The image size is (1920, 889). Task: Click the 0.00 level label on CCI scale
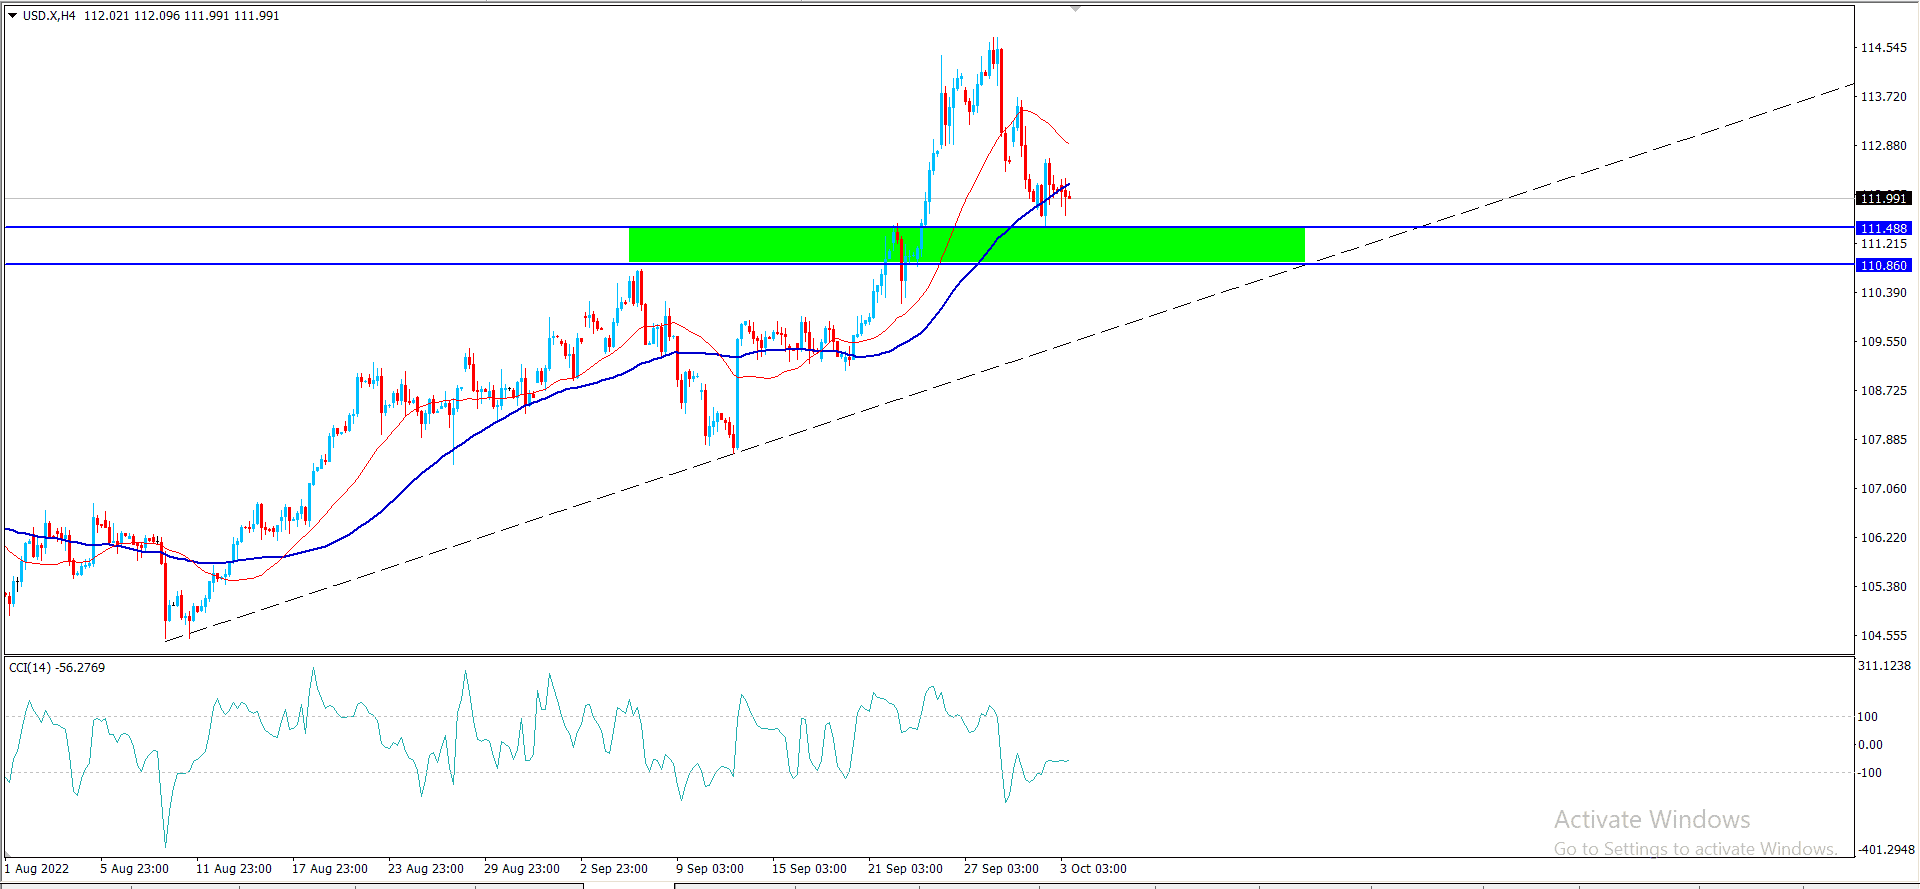(x=1870, y=745)
